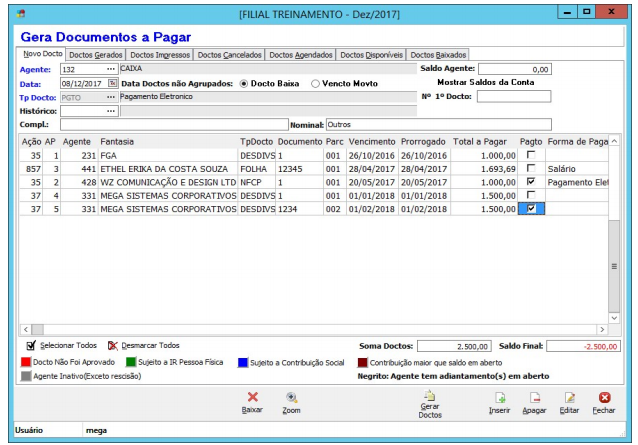This screenshot has height=445, width=638.
Task: Click the 01/02/2018 Vencimento cell
Action: coord(371,209)
